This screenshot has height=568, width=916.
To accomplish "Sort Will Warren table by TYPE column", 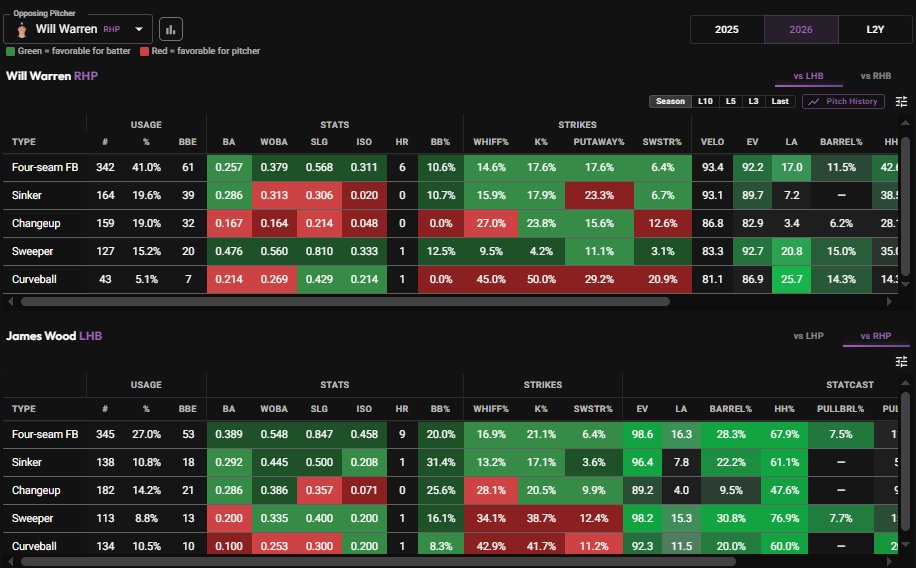I will click(24, 142).
